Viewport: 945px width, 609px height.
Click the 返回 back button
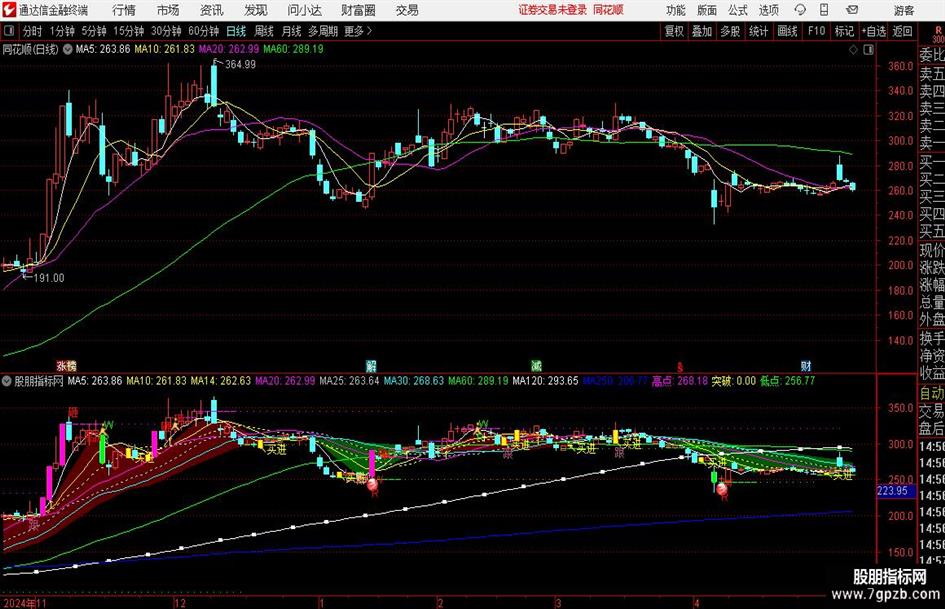[903, 31]
